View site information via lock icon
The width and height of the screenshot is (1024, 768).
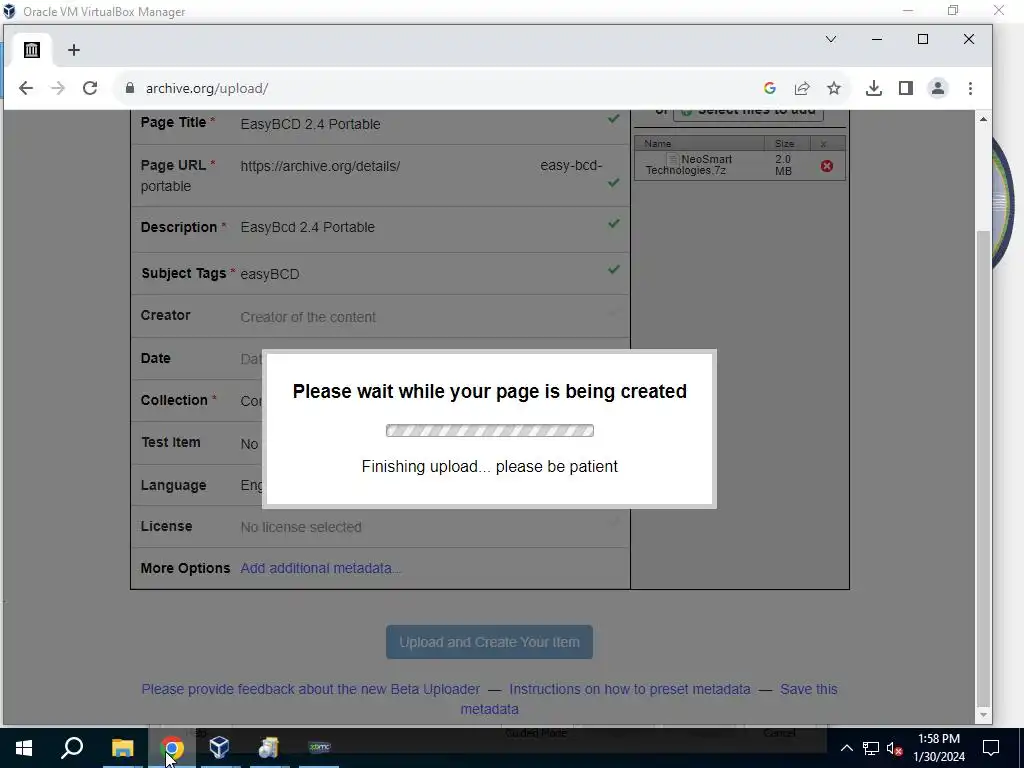tap(129, 88)
